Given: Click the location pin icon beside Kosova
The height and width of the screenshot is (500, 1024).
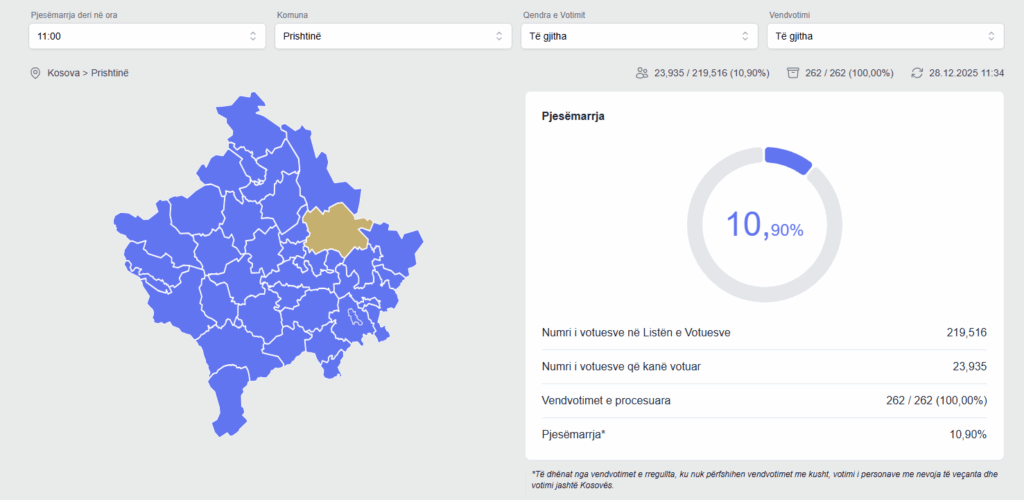Looking at the screenshot, I should 35,73.
